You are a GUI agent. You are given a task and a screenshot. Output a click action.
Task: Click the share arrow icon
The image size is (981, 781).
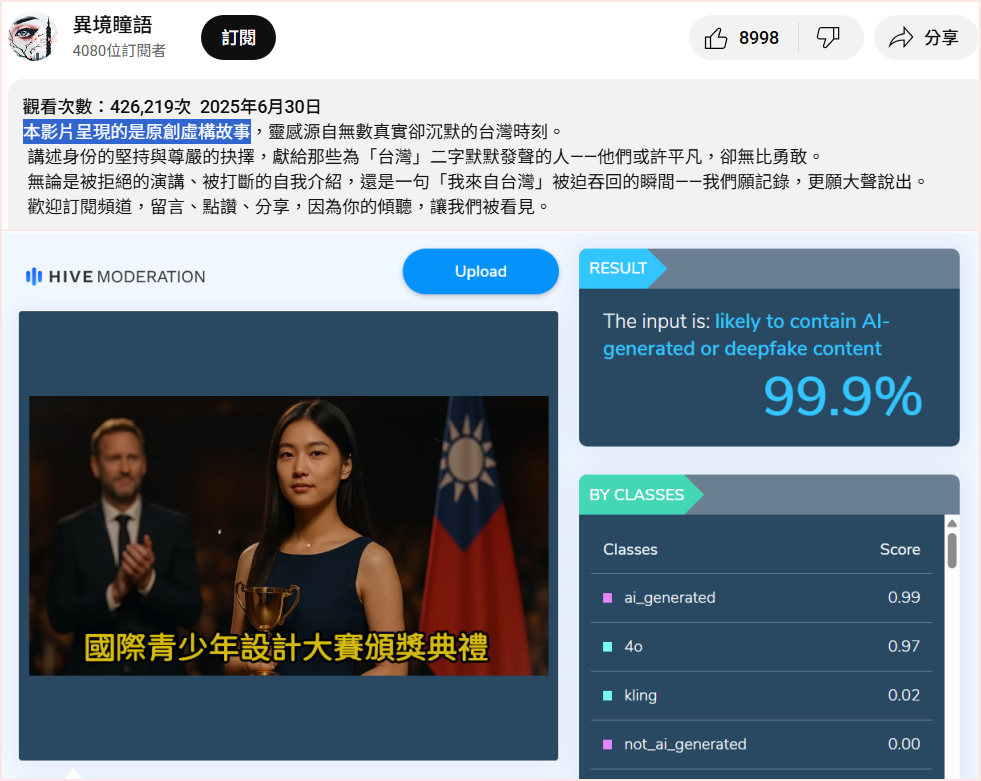click(x=901, y=38)
